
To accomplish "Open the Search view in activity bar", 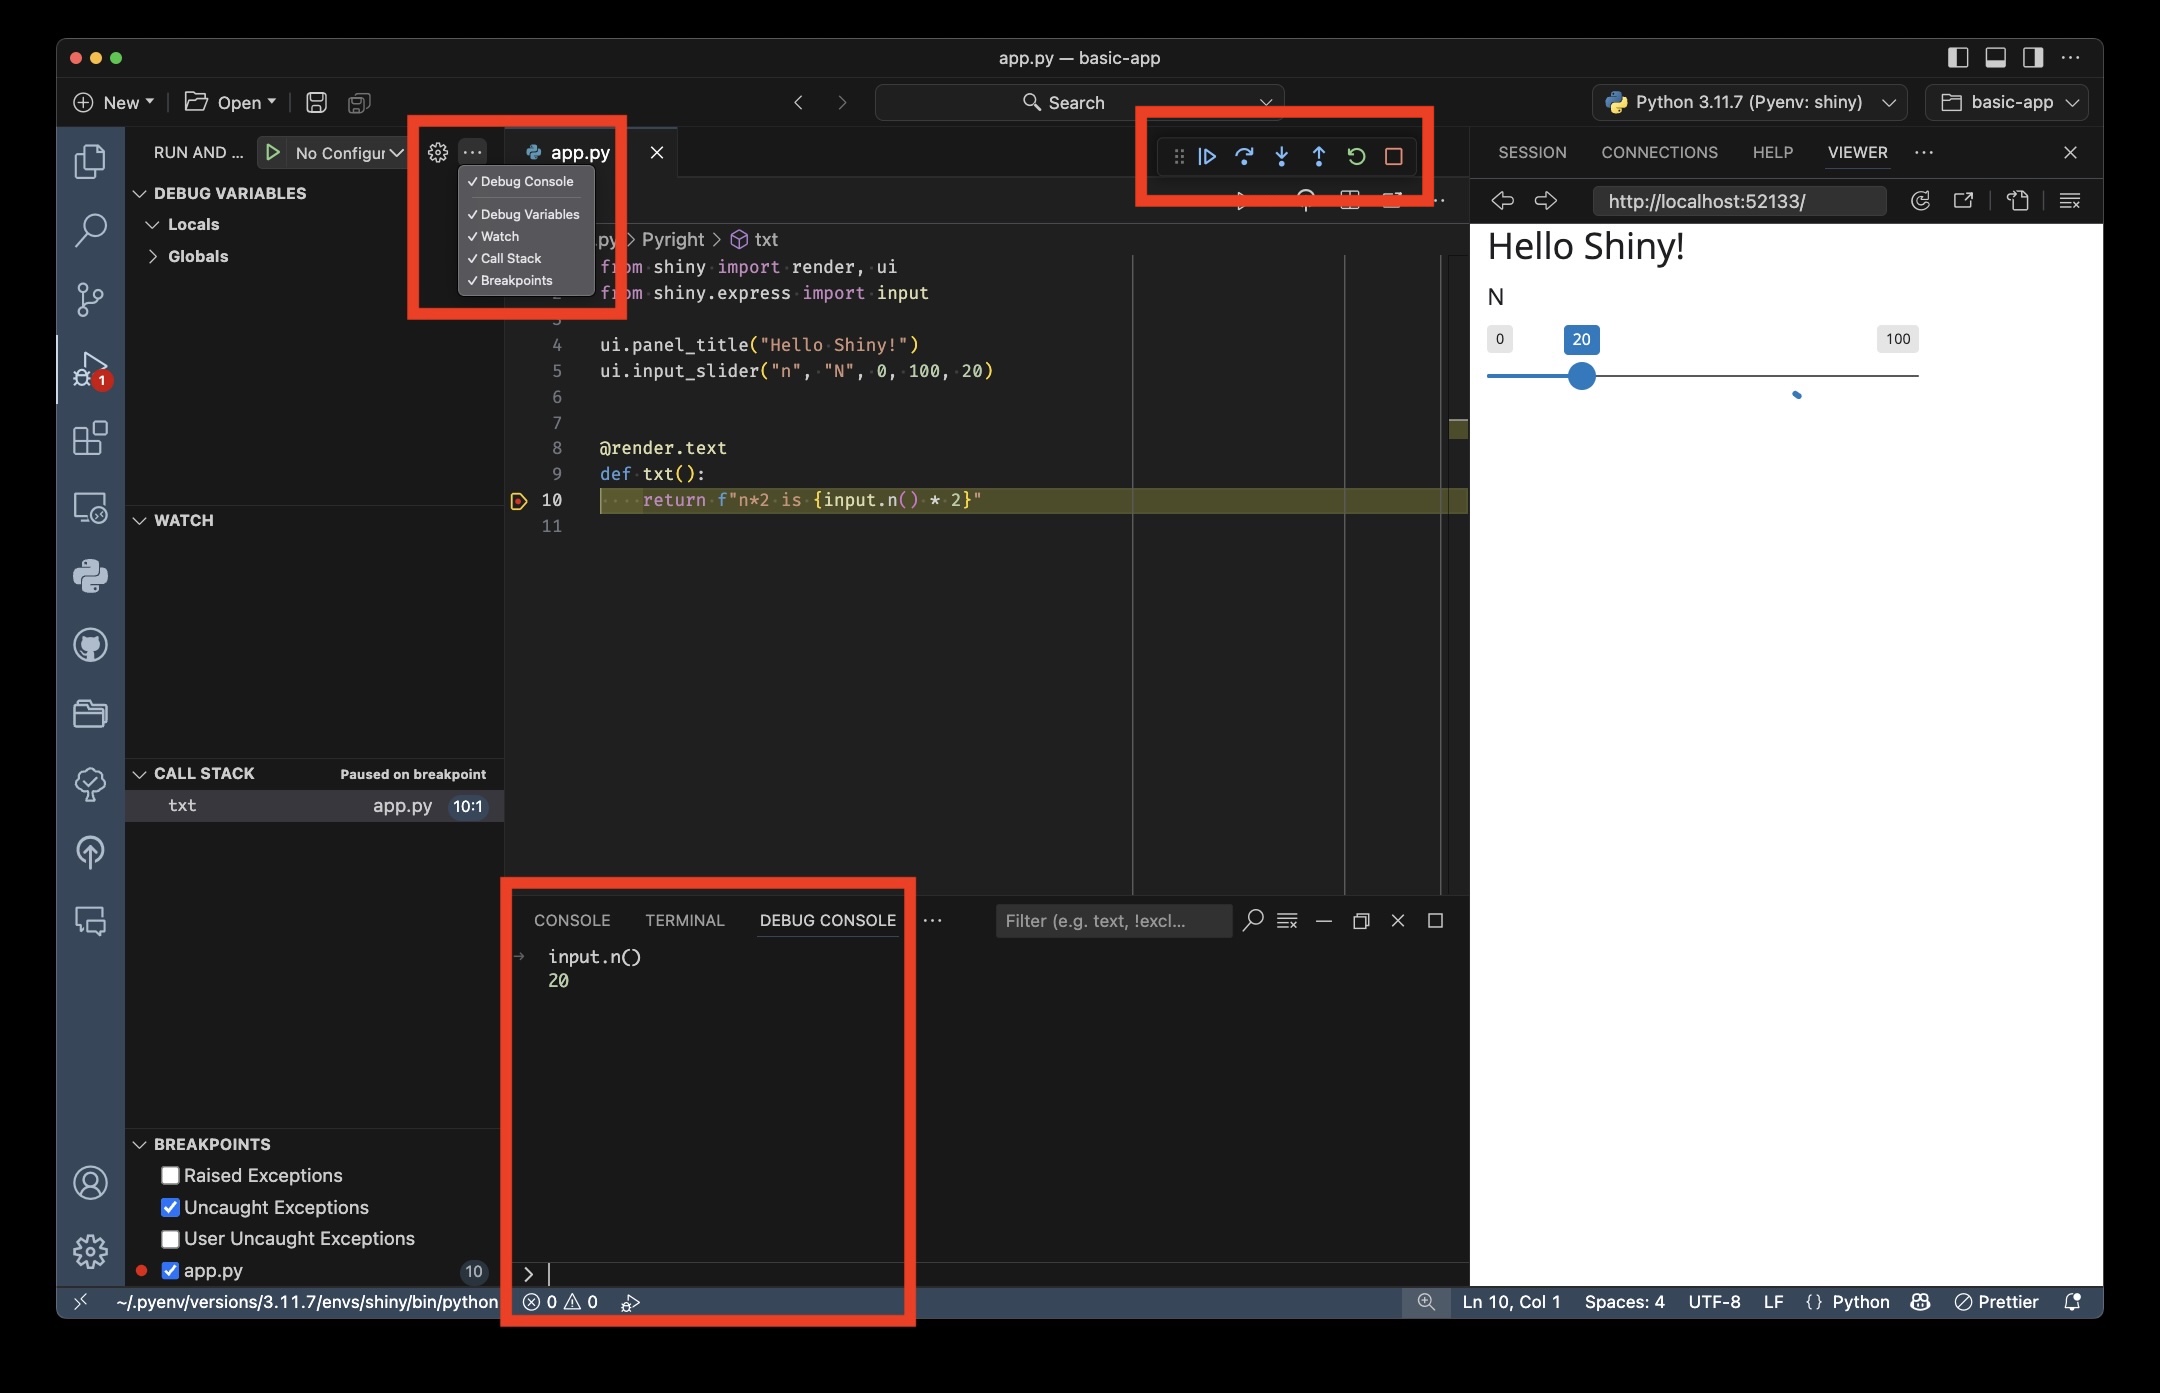I will (x=90, y=230).
